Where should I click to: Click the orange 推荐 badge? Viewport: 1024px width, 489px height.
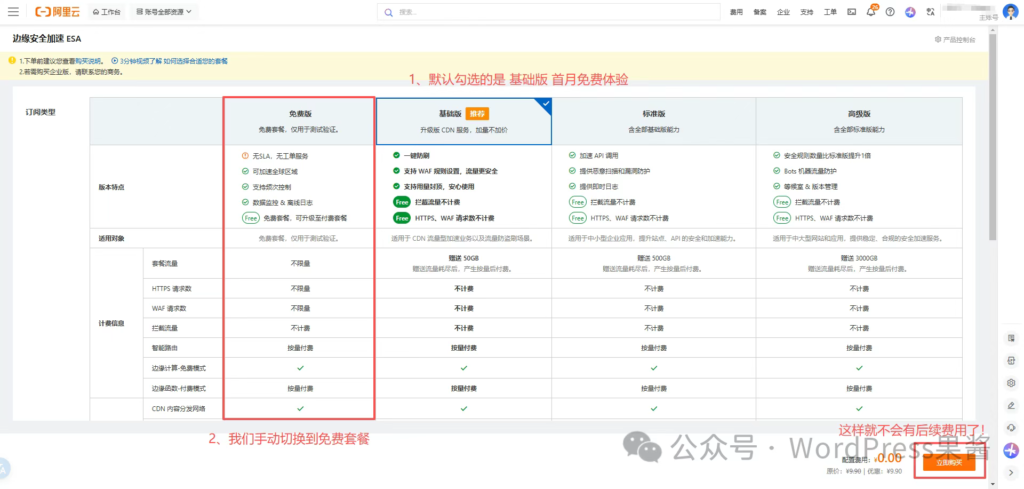pyautogui.click(x=477, y=113)
